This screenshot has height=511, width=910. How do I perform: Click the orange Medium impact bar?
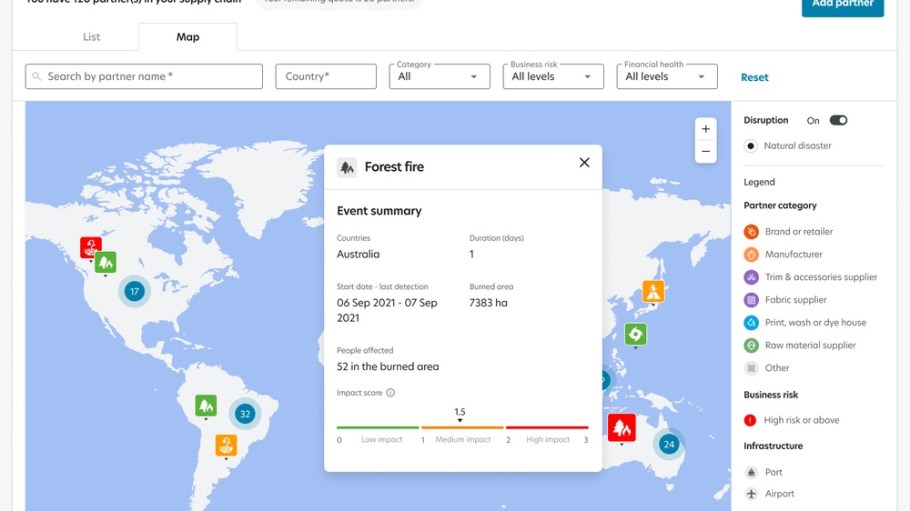[463, 427]
